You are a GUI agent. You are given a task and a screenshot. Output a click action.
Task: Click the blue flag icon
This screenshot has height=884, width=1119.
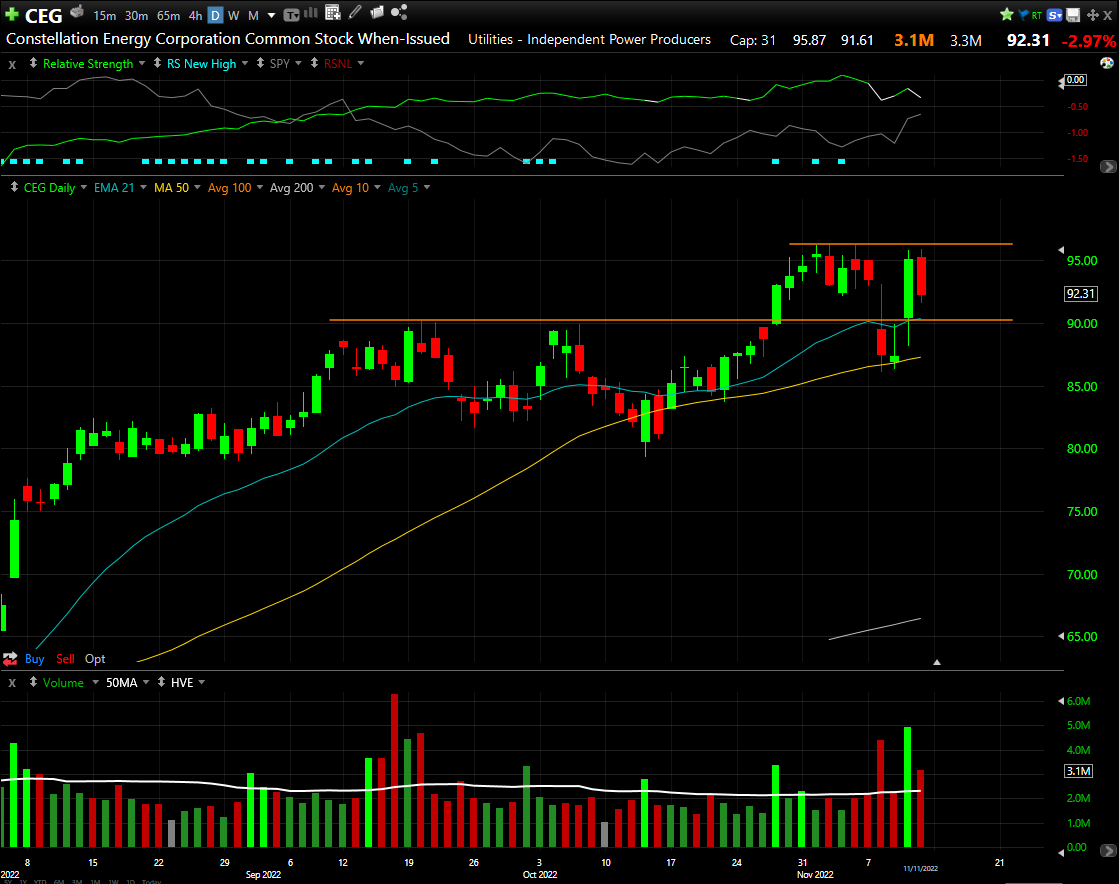click(1023, 14)
